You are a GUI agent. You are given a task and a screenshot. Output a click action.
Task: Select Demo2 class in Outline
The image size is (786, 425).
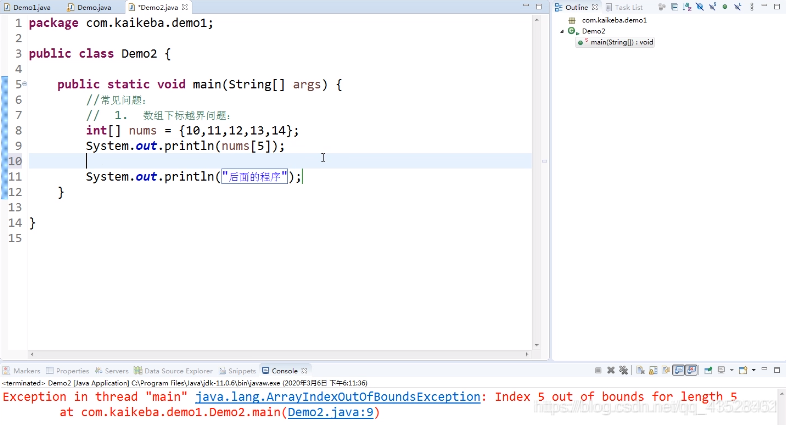coord(594,31)
